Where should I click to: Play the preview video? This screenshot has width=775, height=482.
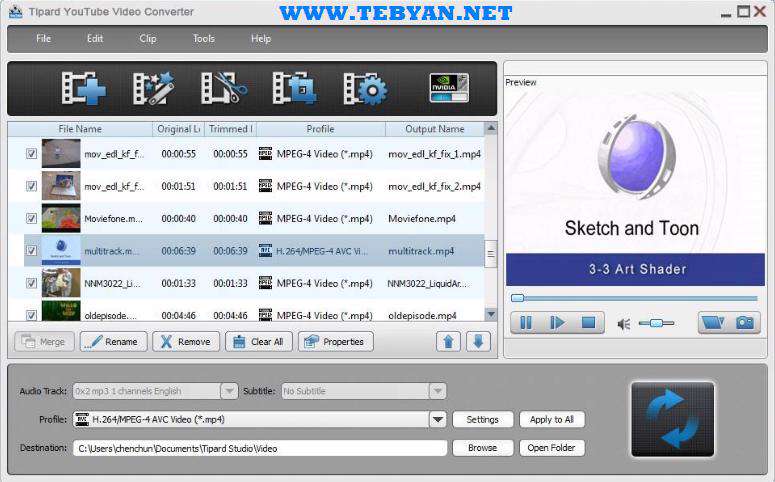pos(557,323)
